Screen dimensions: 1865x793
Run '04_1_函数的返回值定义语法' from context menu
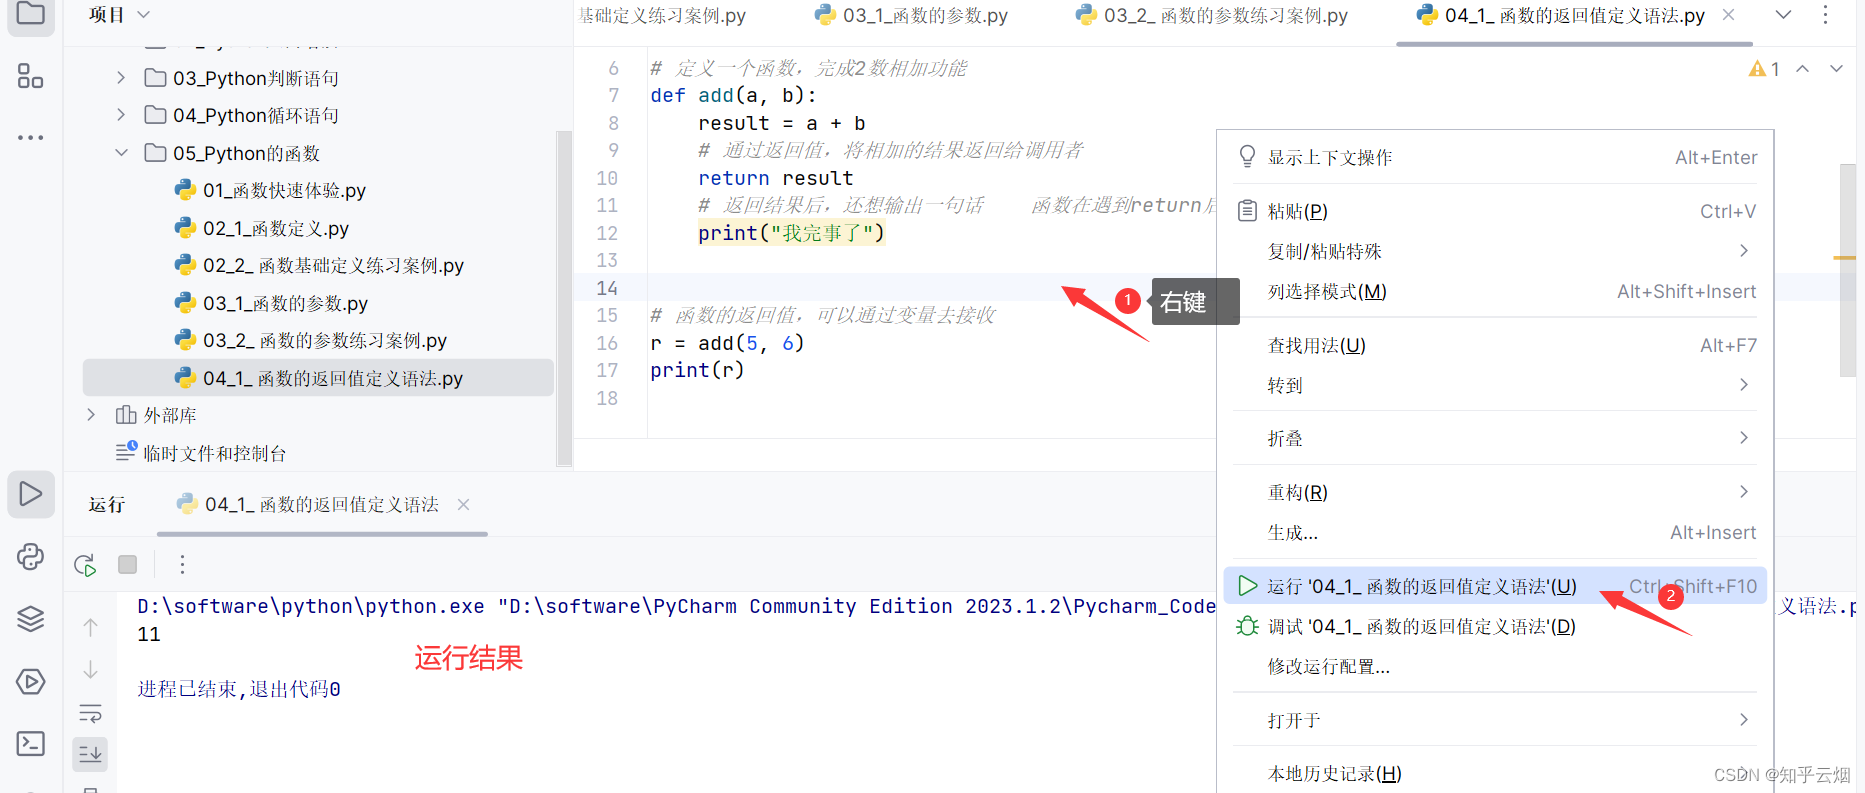pos(1495,586)
